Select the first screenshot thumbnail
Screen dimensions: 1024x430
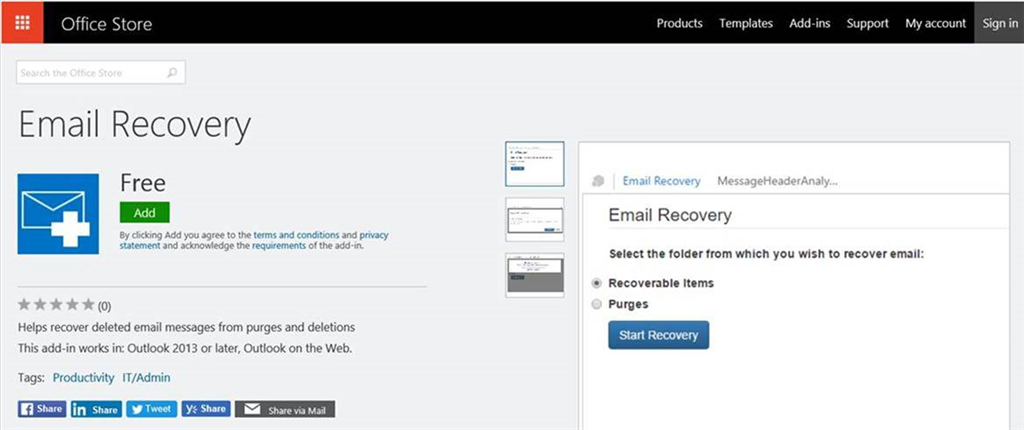coord(535,164)
